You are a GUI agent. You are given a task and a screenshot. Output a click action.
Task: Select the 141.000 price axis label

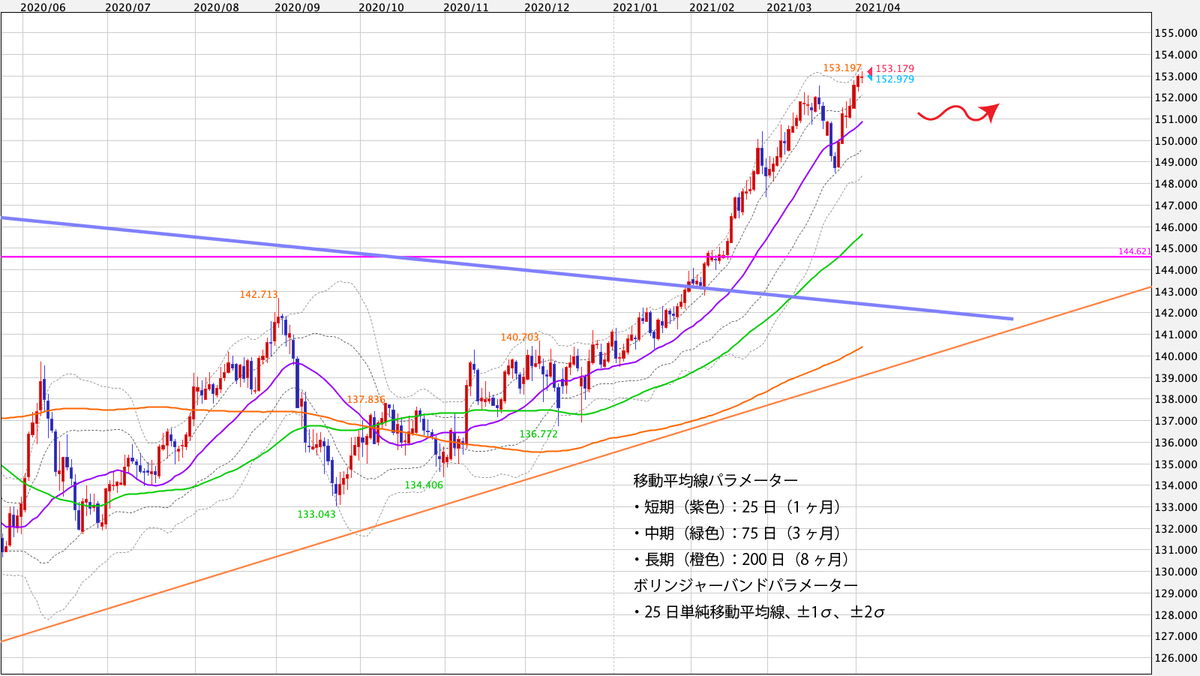tap(1177, 335)
